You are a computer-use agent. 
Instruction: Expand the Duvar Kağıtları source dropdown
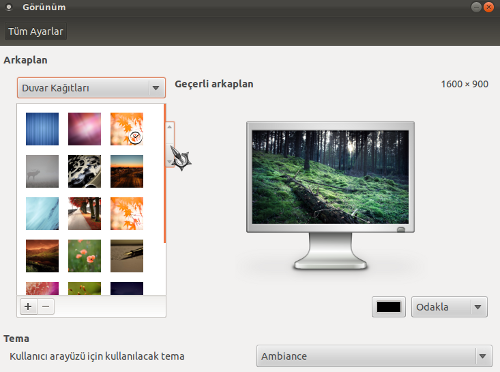[91, 88]
